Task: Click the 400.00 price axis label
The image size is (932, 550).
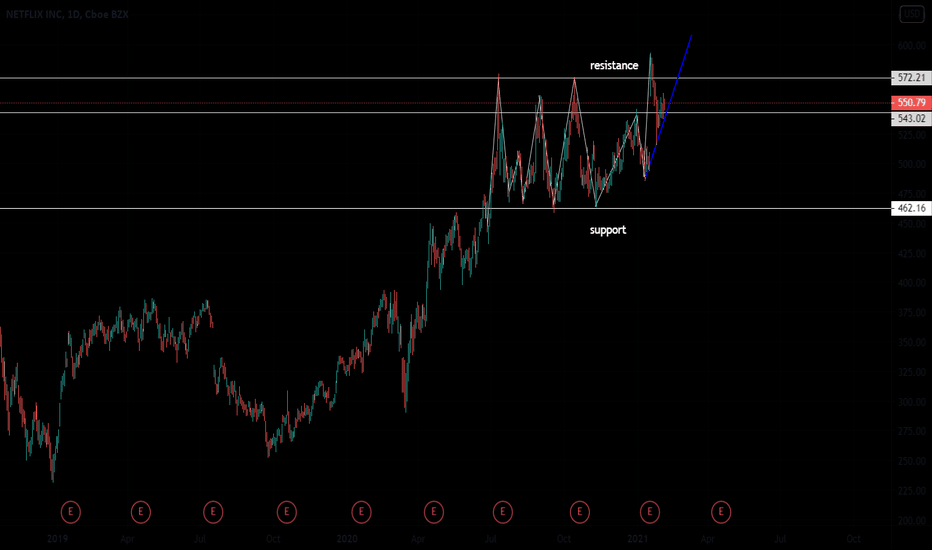Action: [x=911, y=283]
